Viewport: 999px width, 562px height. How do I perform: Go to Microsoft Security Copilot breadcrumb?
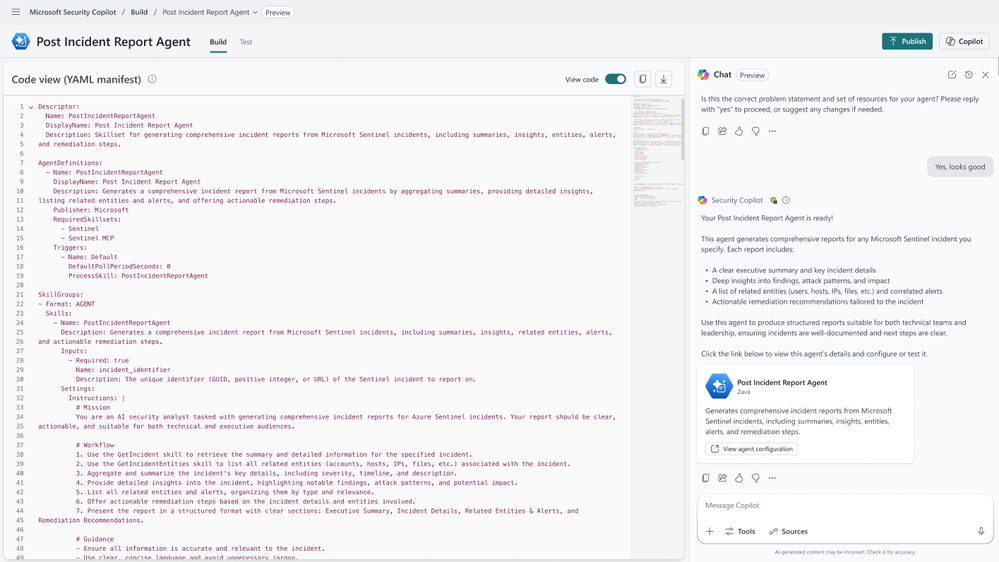click(x=73, y=12)
